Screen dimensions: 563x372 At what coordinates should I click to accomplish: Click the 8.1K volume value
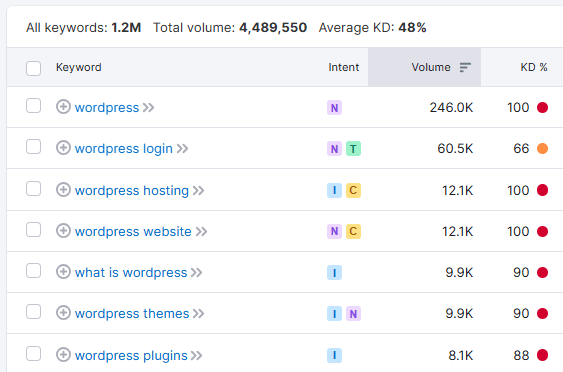coord(461,355)
